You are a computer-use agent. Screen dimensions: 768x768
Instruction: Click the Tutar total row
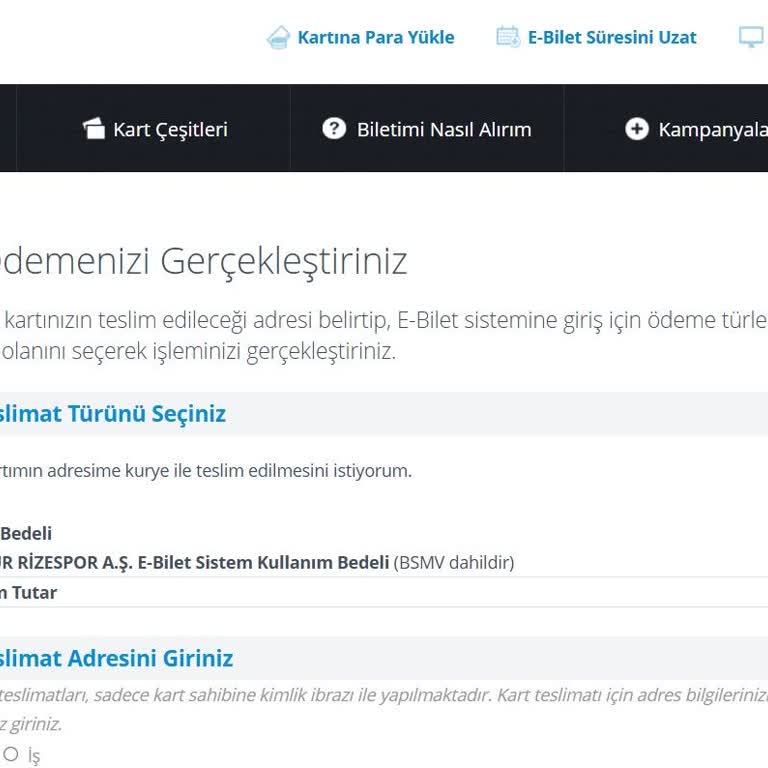[384, 593]
